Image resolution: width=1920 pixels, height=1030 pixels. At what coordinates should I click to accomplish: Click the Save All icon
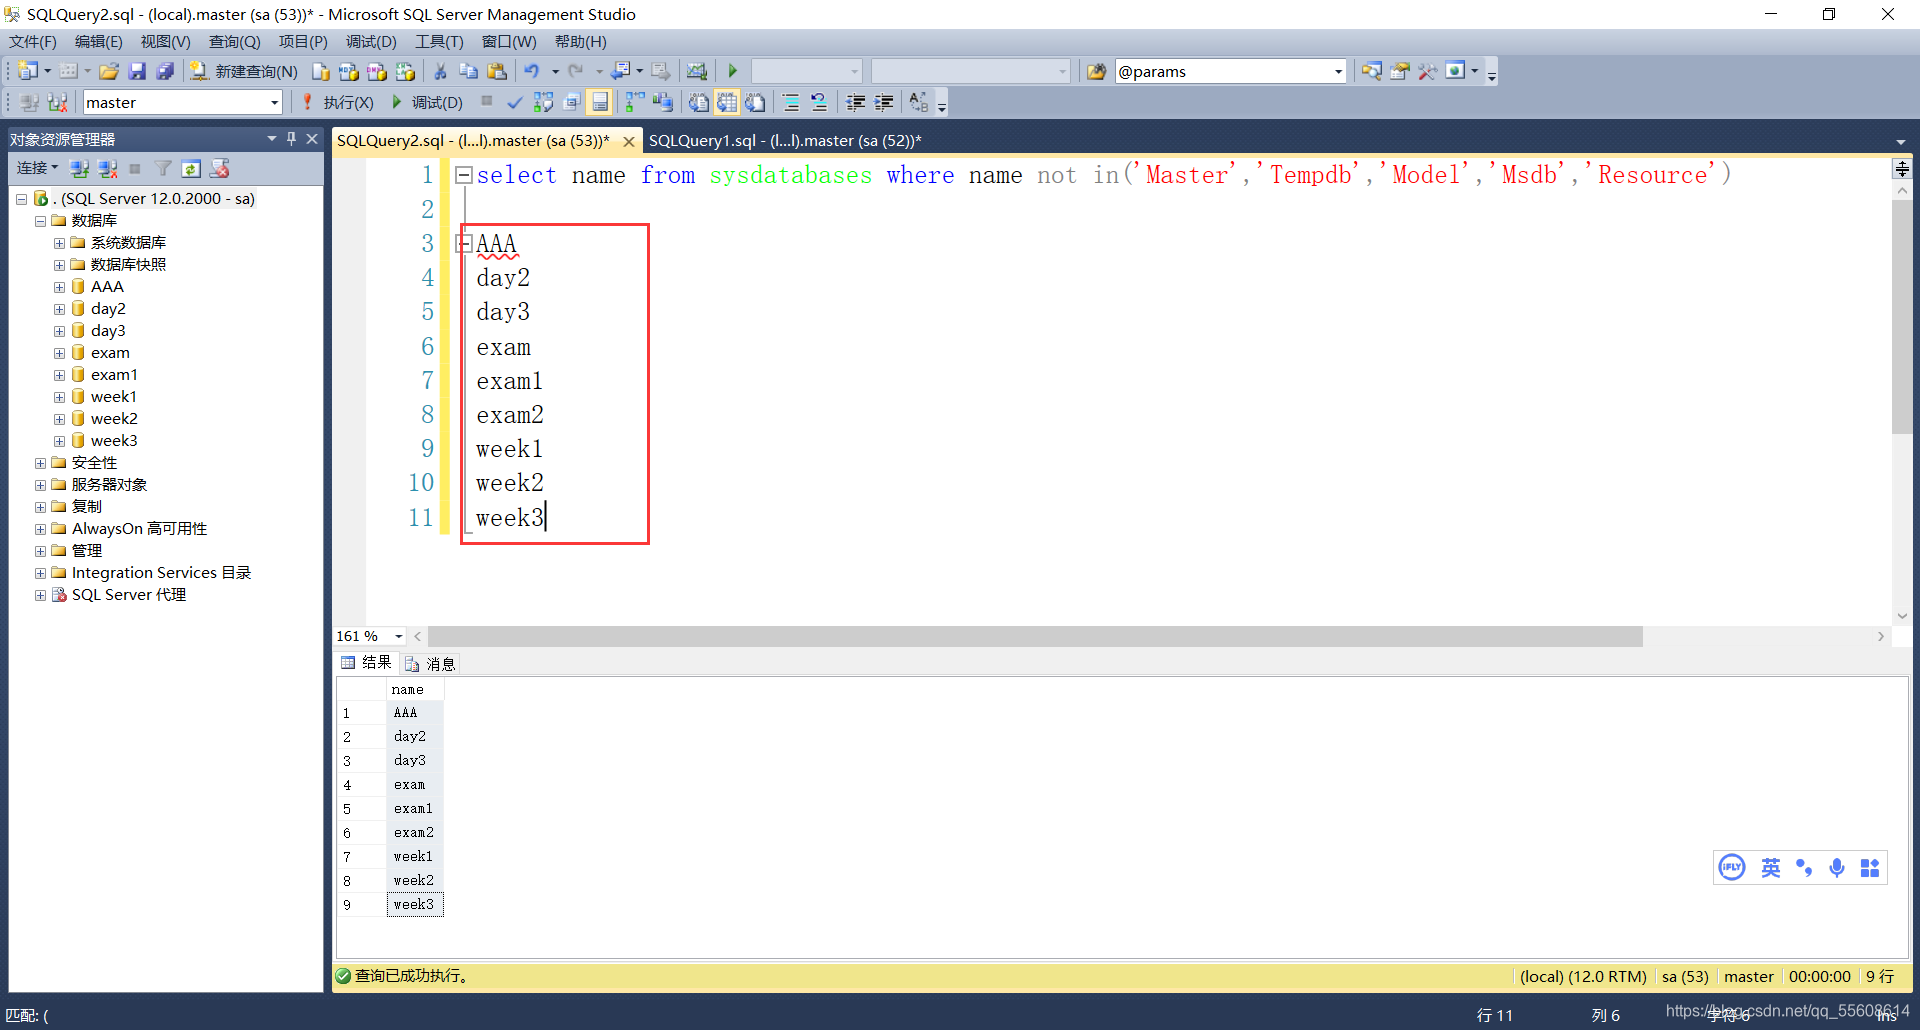165,71
